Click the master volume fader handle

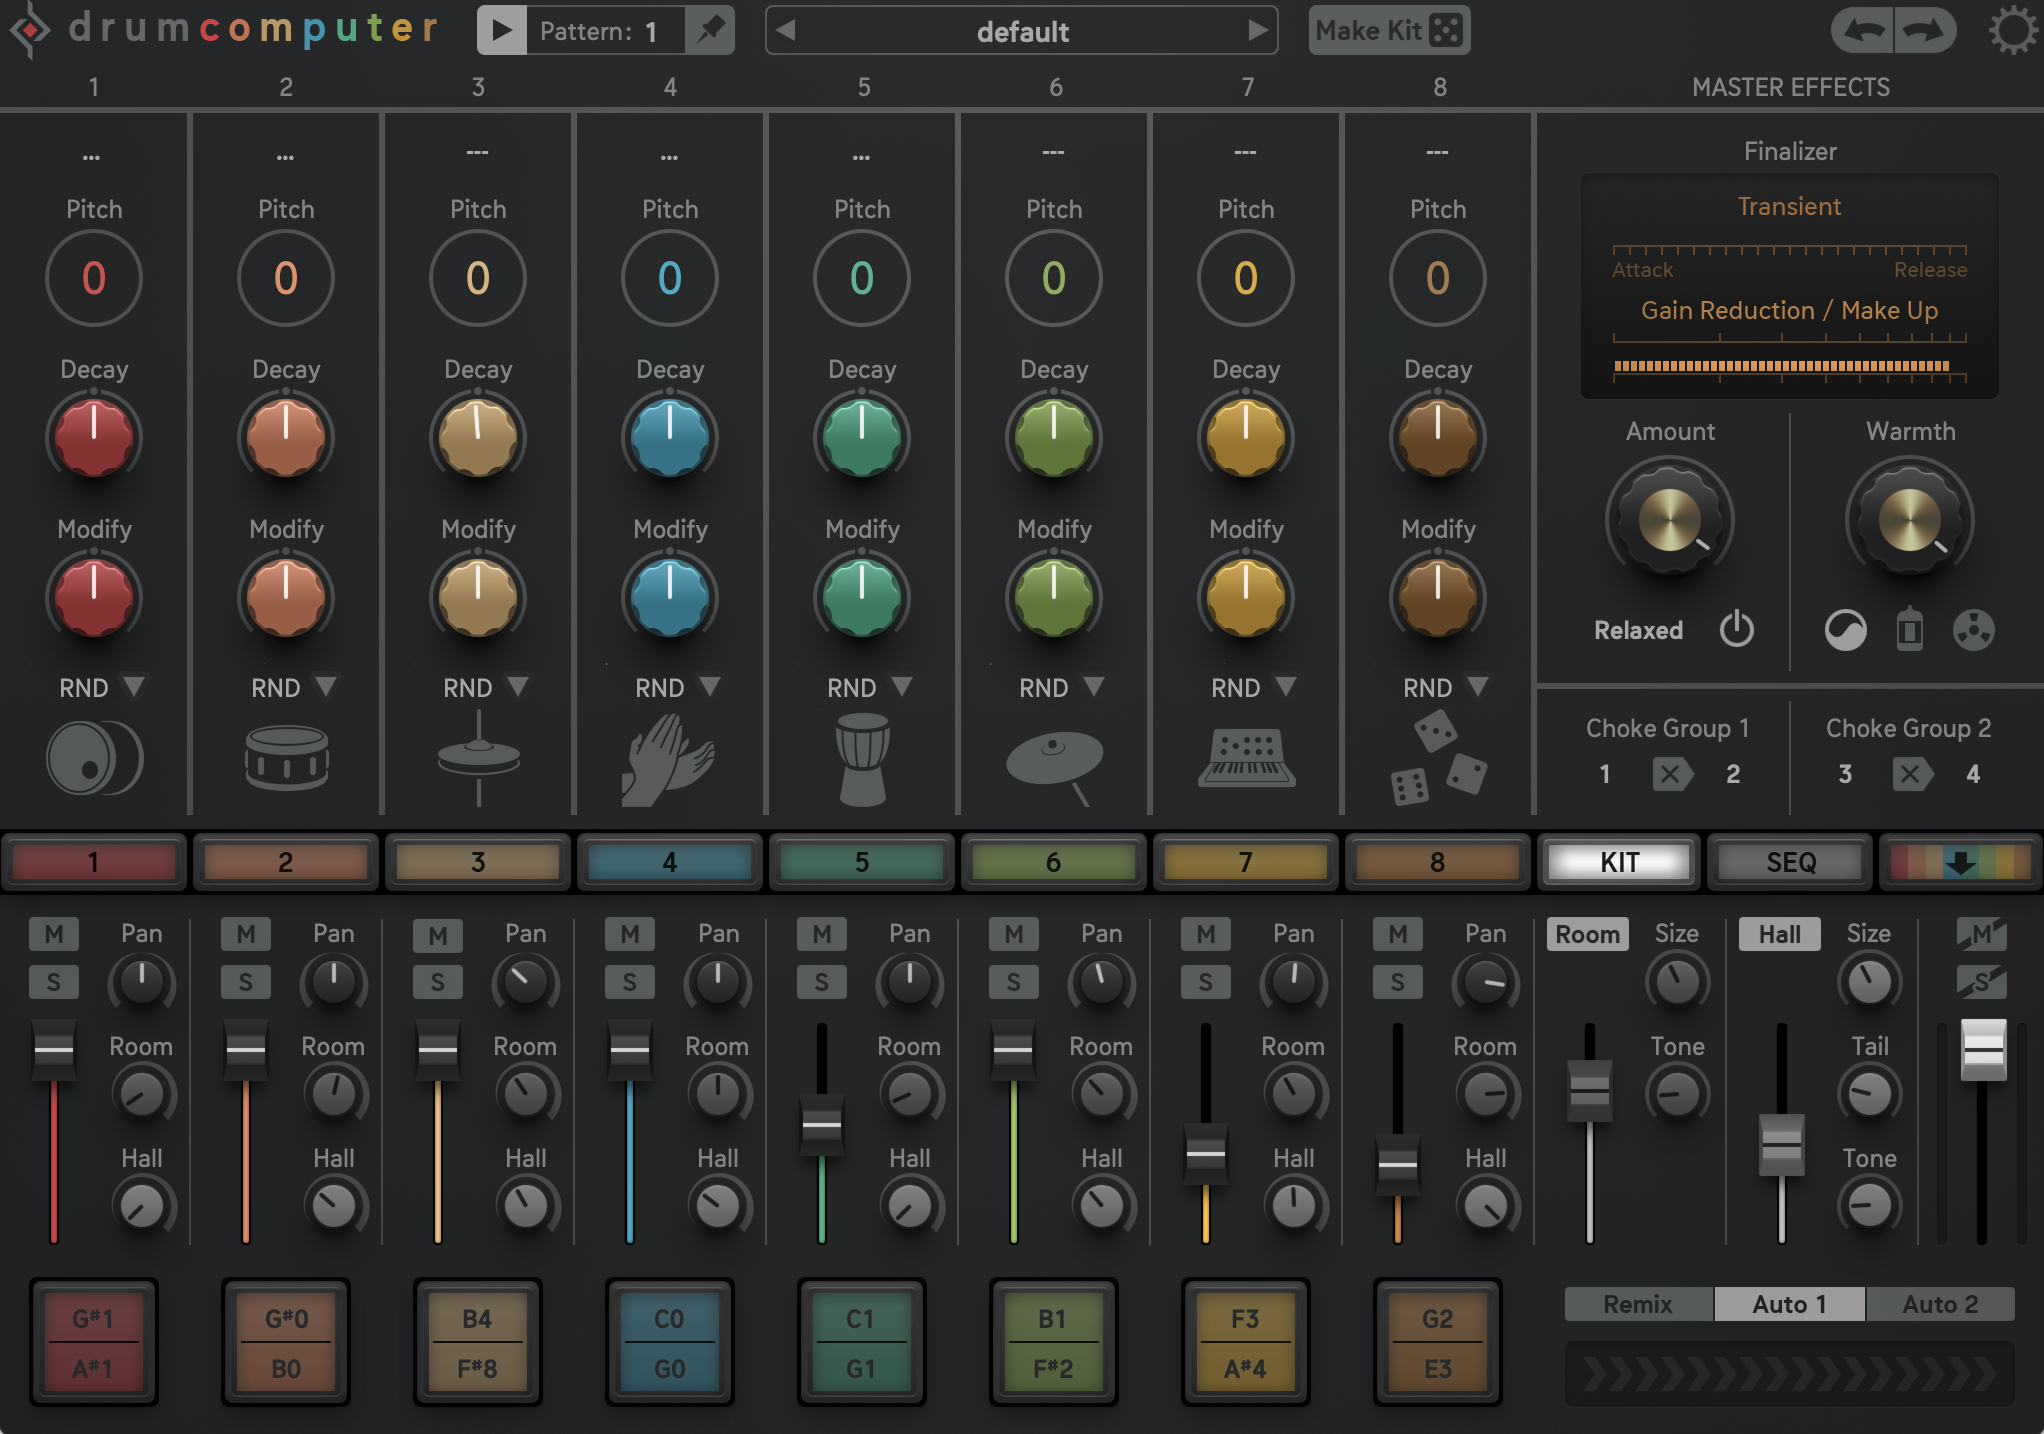click(1984, 1050)
